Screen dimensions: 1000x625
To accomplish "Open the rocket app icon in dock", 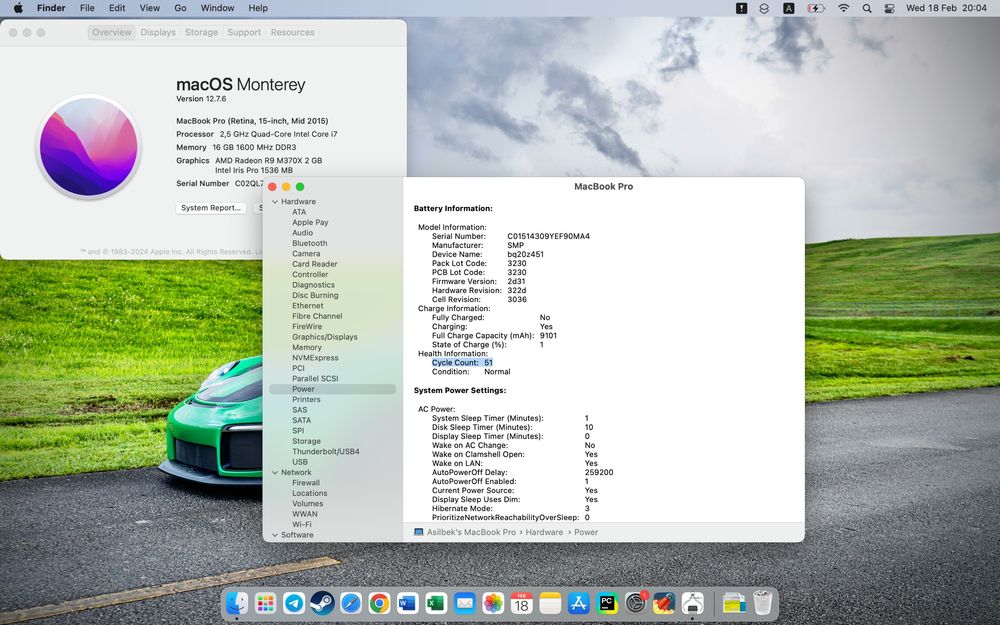I will click(664, 603).
